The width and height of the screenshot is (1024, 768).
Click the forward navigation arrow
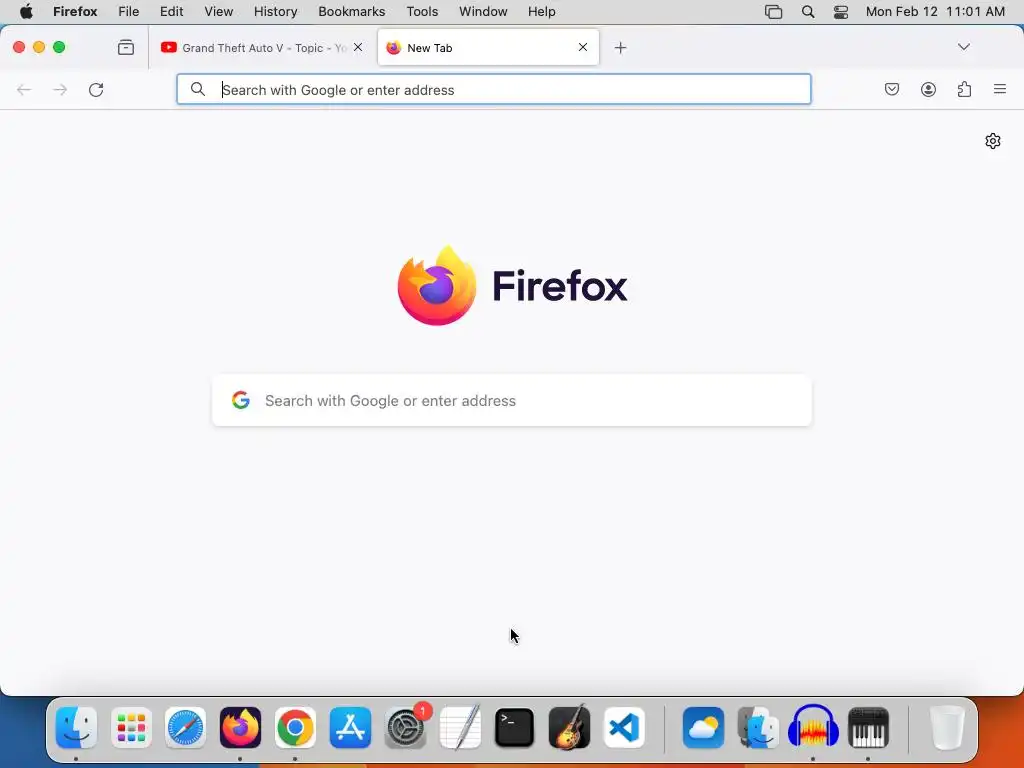pos(60,89)
